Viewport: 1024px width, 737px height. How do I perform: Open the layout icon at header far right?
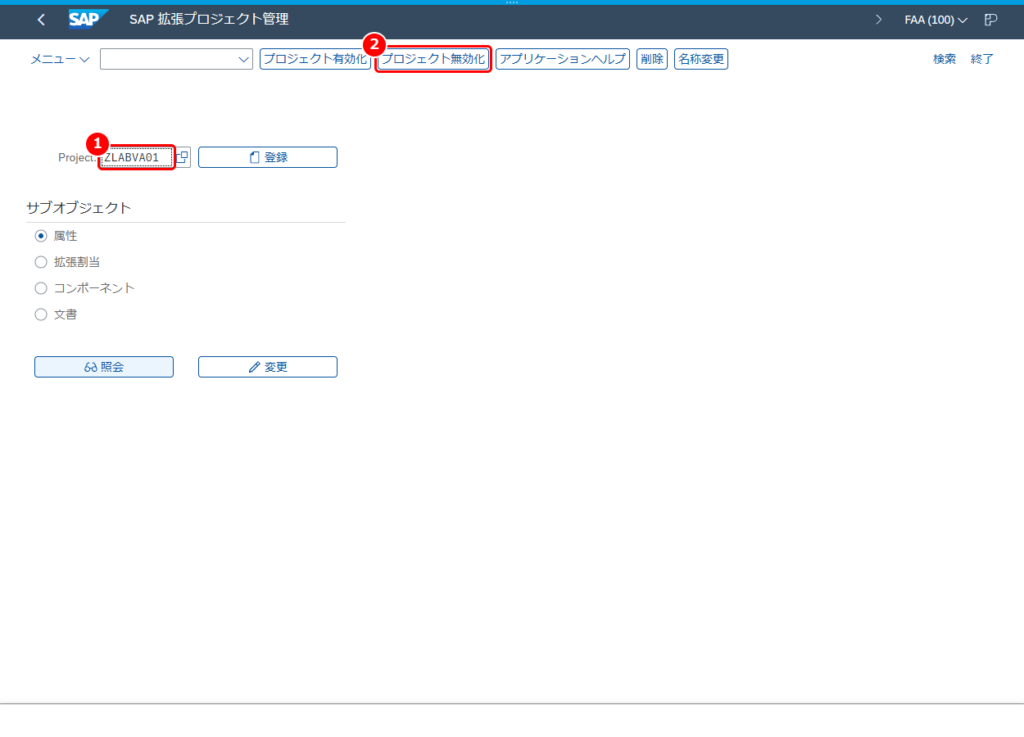pos(991,20)
